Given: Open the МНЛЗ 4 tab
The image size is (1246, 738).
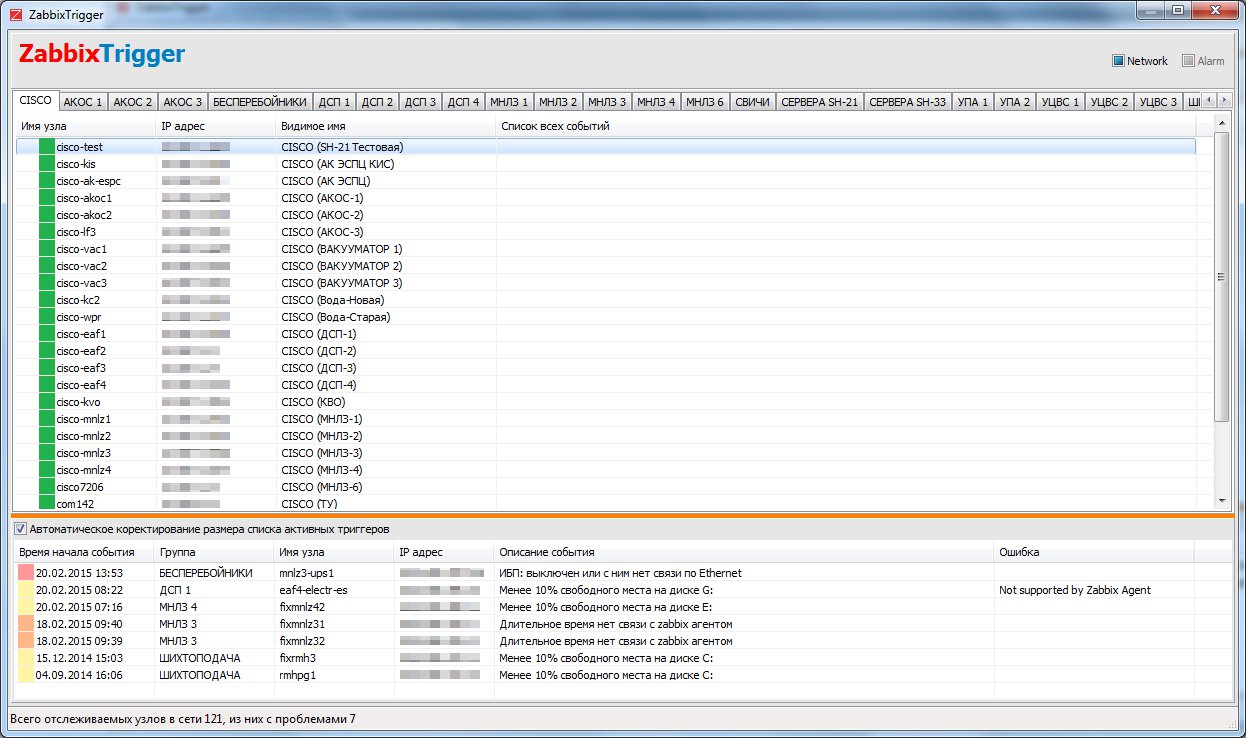Looking at the screenshot, I should tap(656, 102).
